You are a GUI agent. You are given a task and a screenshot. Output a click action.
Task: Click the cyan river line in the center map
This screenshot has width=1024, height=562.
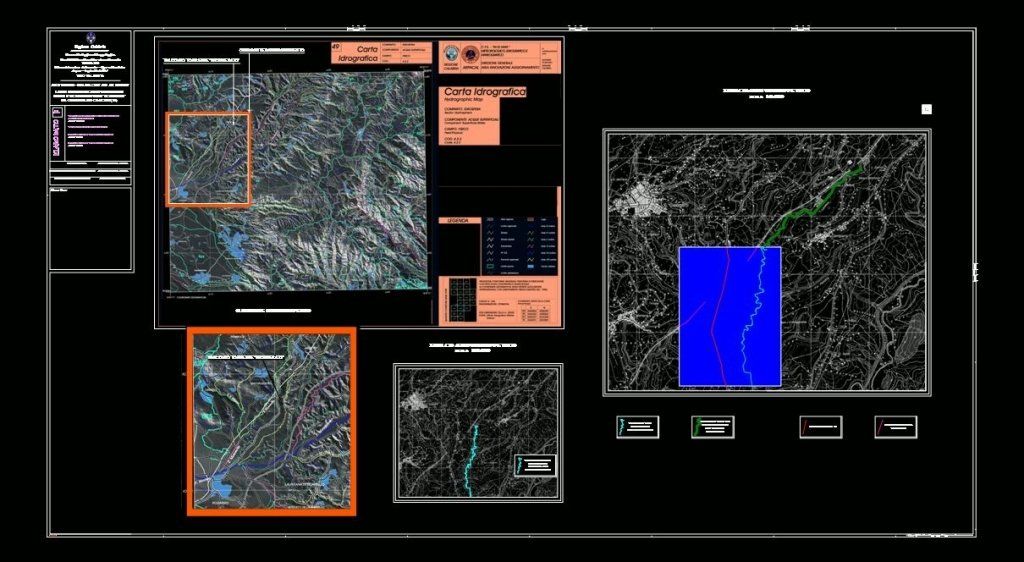click(x=470, y=460)
